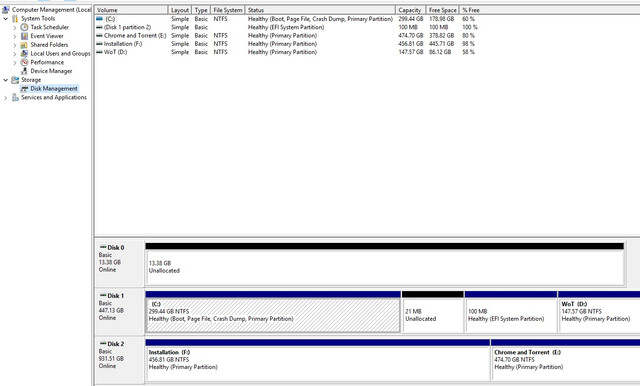The image size is (640, 386).
Task: Click the 98 % free cell
Action: coord(468,44)
